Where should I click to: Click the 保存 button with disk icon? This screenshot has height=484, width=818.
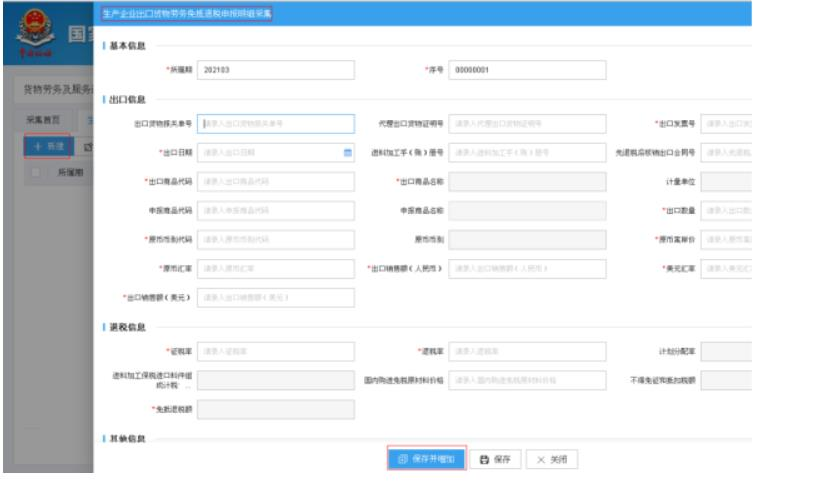(495, 459)
